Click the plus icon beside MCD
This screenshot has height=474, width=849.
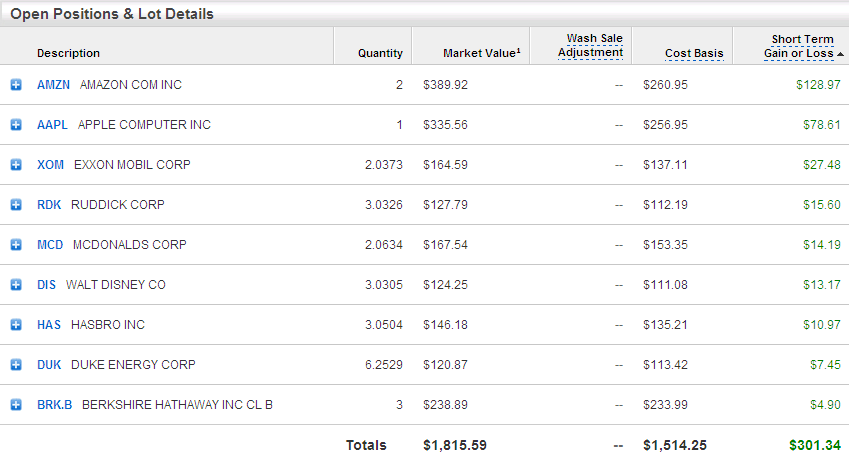click(x=16, y=245)
